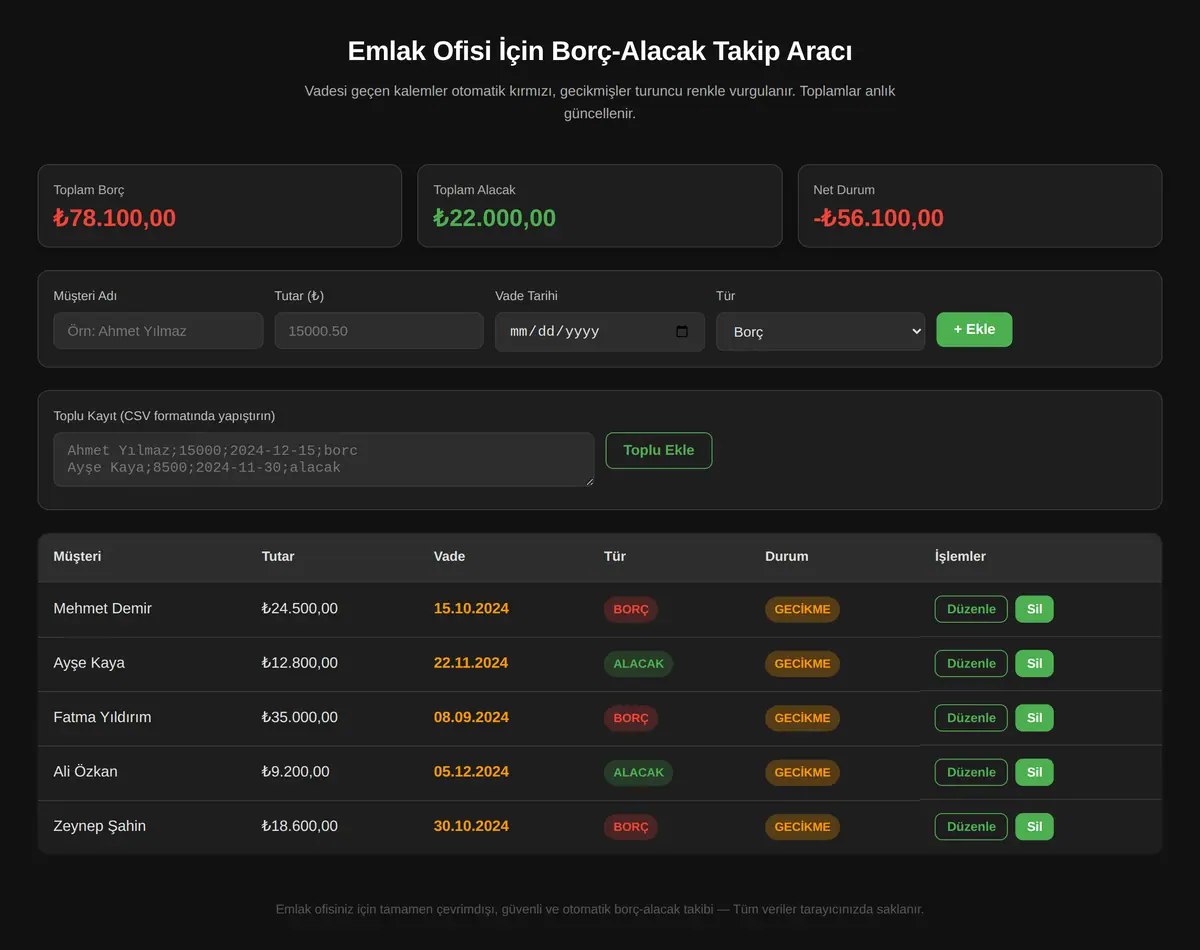Screen dimensions: 1200x950
Task: Click the Müşteri column header
Action: 77,556
